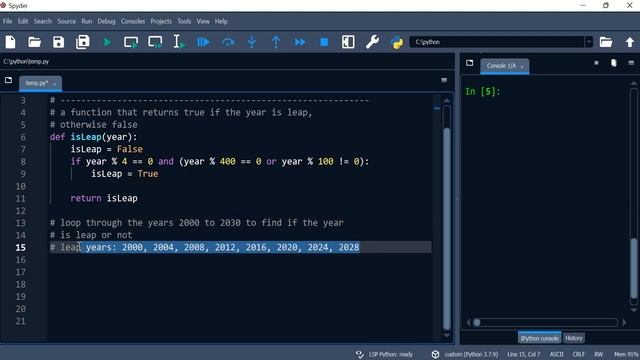Open the File menu
This screenshot has height=360, width=640.
point(8,21)
